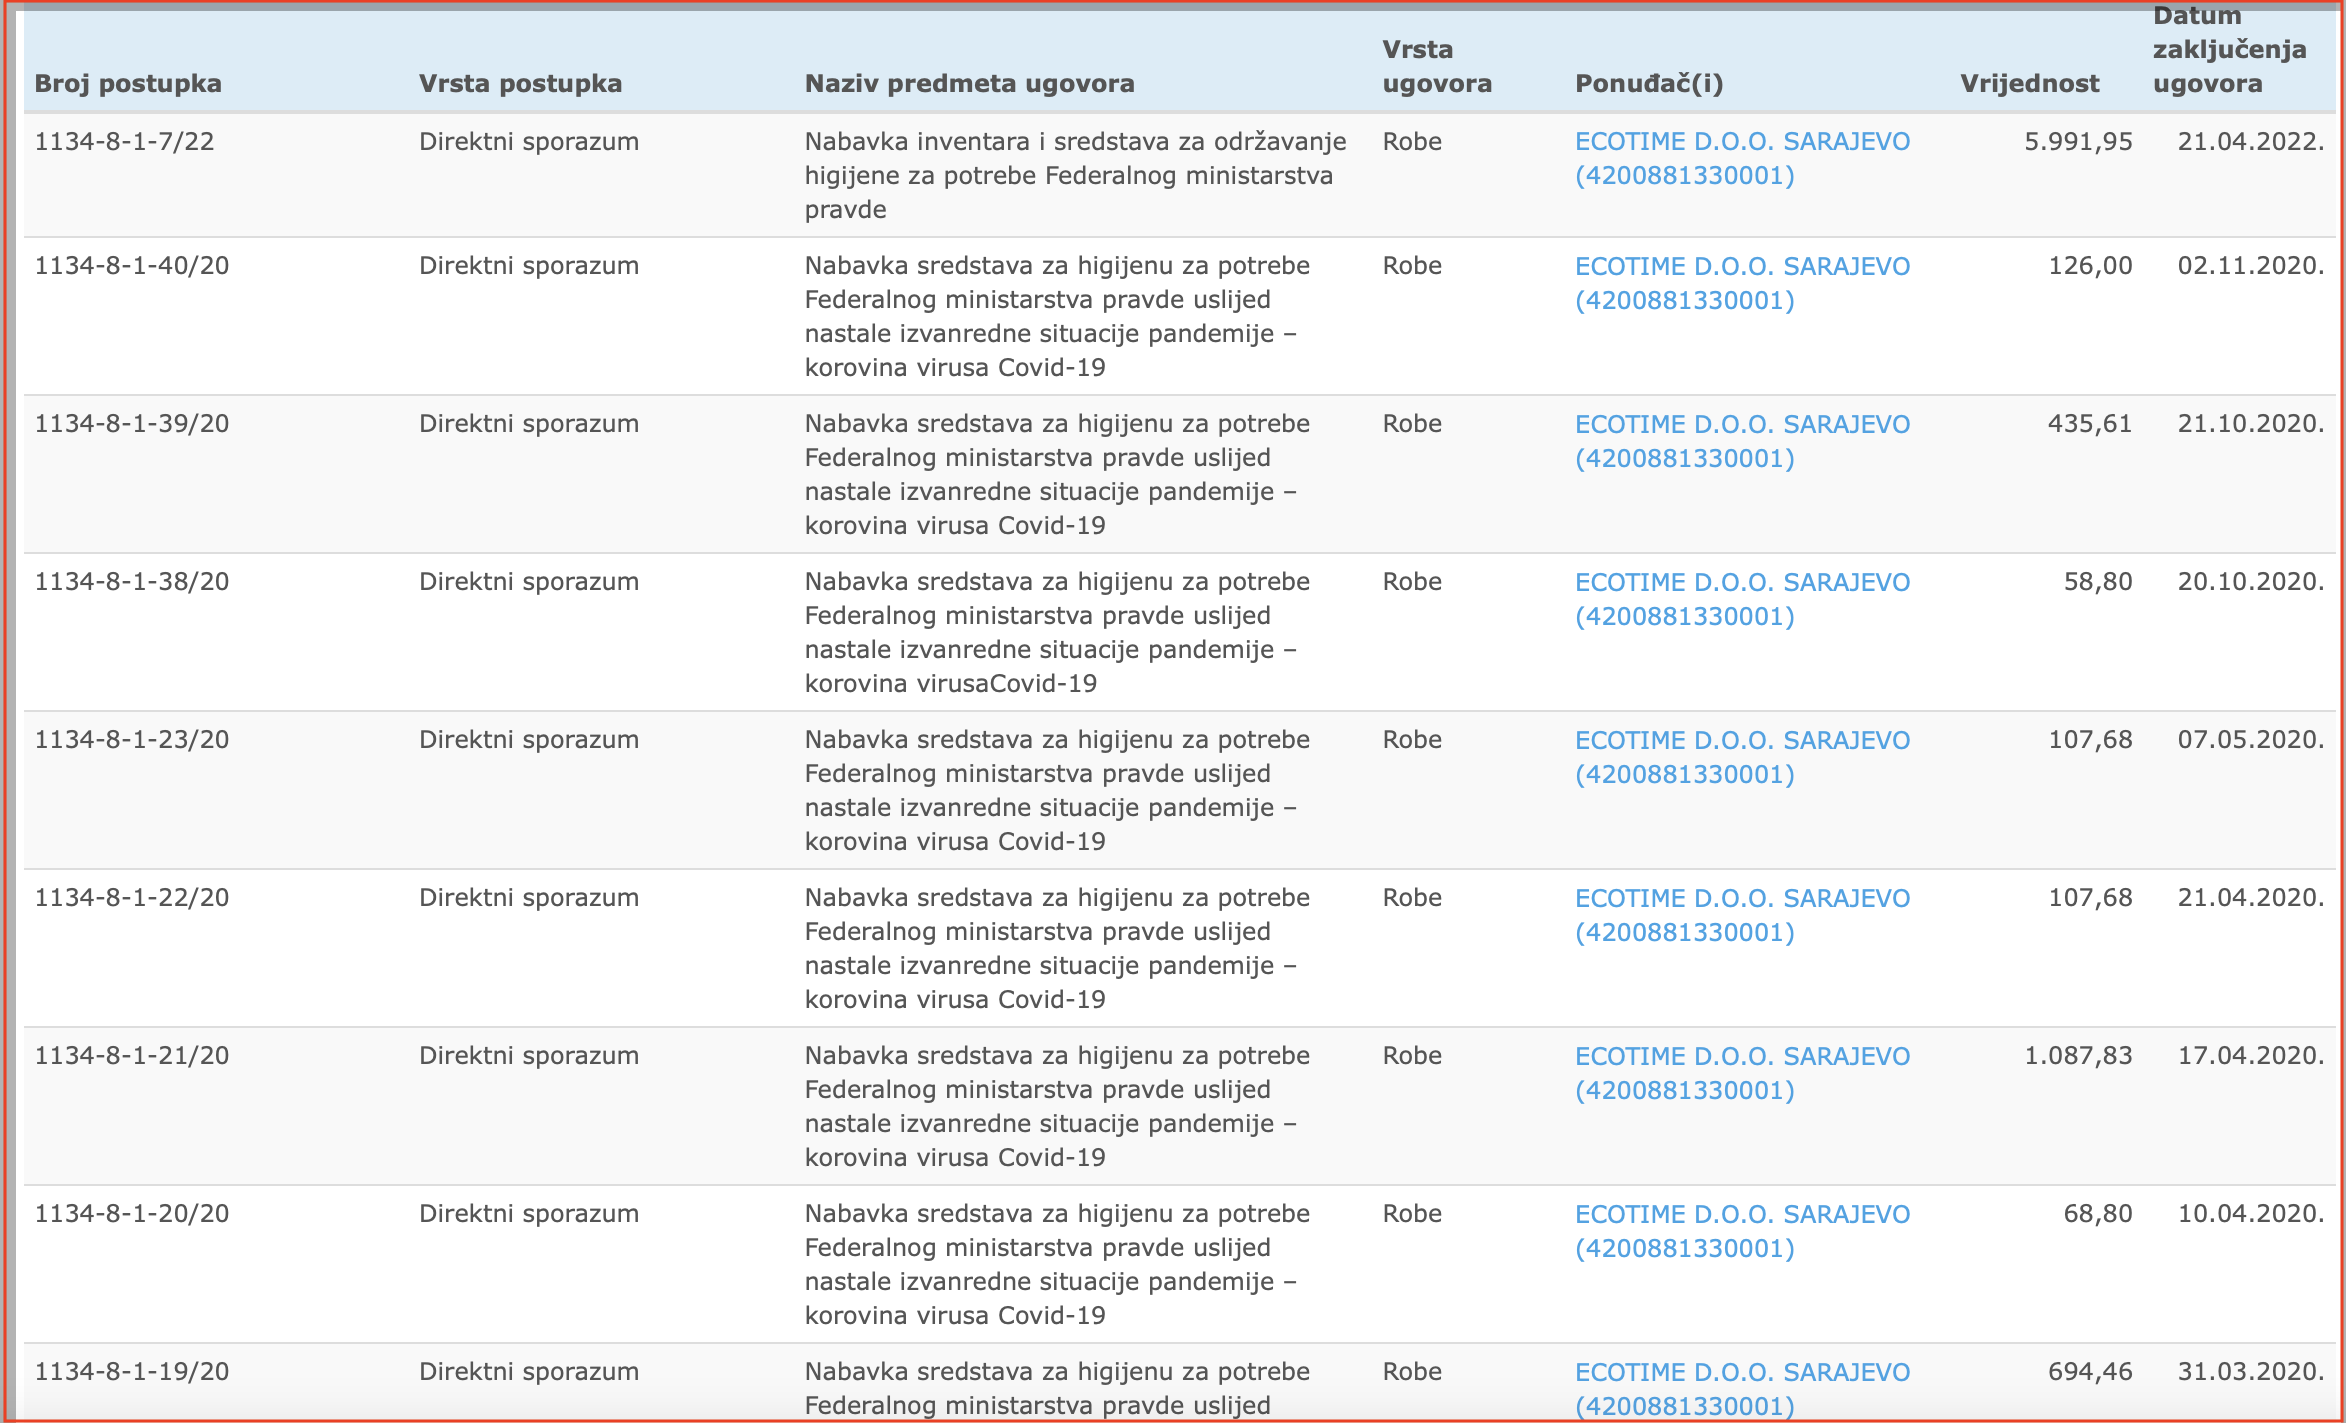Open ECOTIME link in row 1134-8-1-23/20
The height and width of the screenshot is (1423, 2346).
click(1742, 758)
